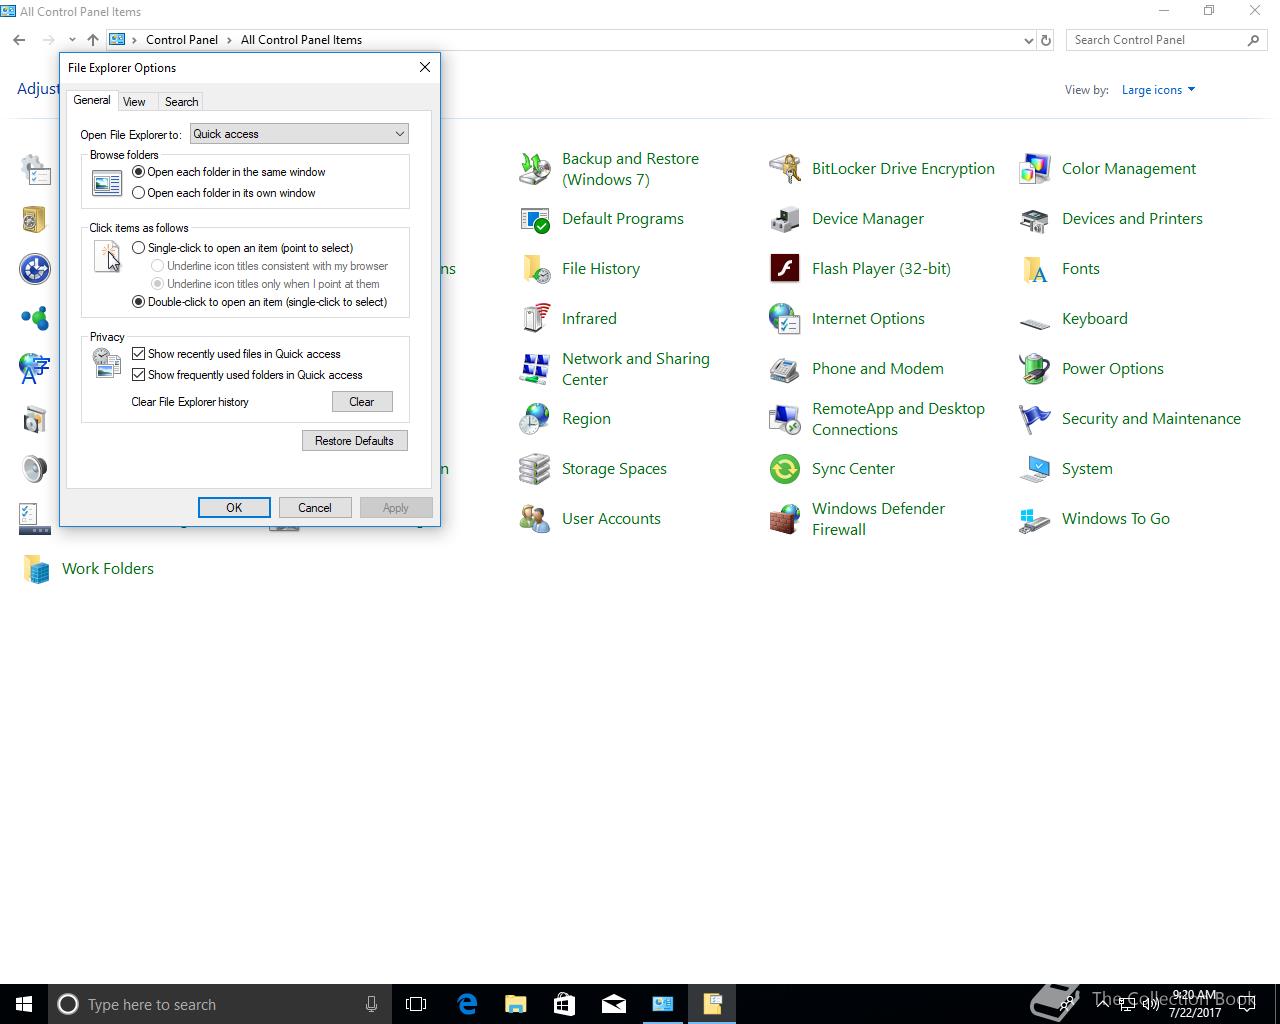Expand the chevron after Control Panel in the path

(x=230, y=40)
